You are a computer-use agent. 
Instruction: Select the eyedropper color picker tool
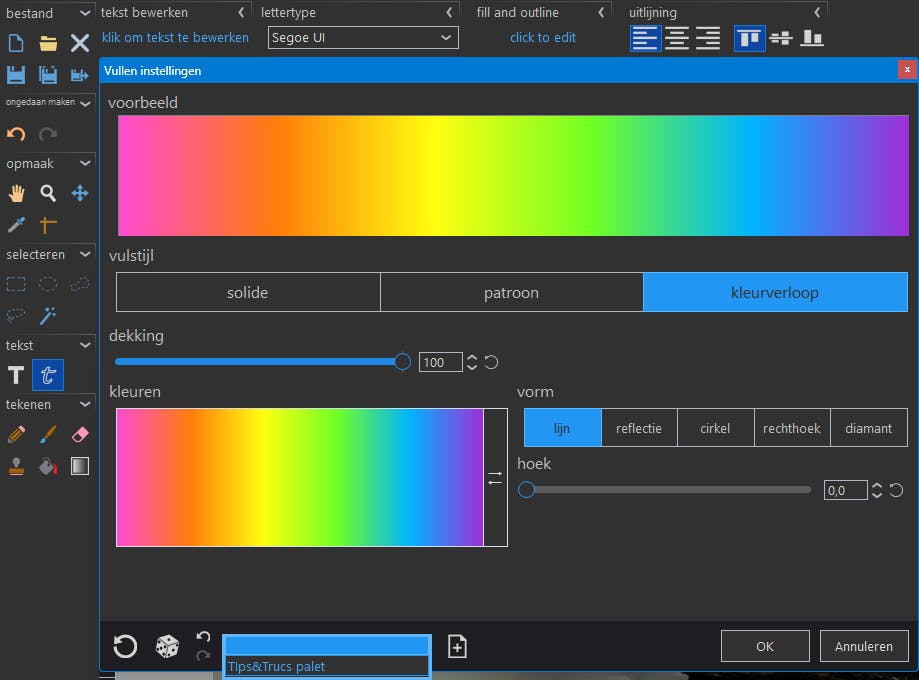[x=16, y=225]
